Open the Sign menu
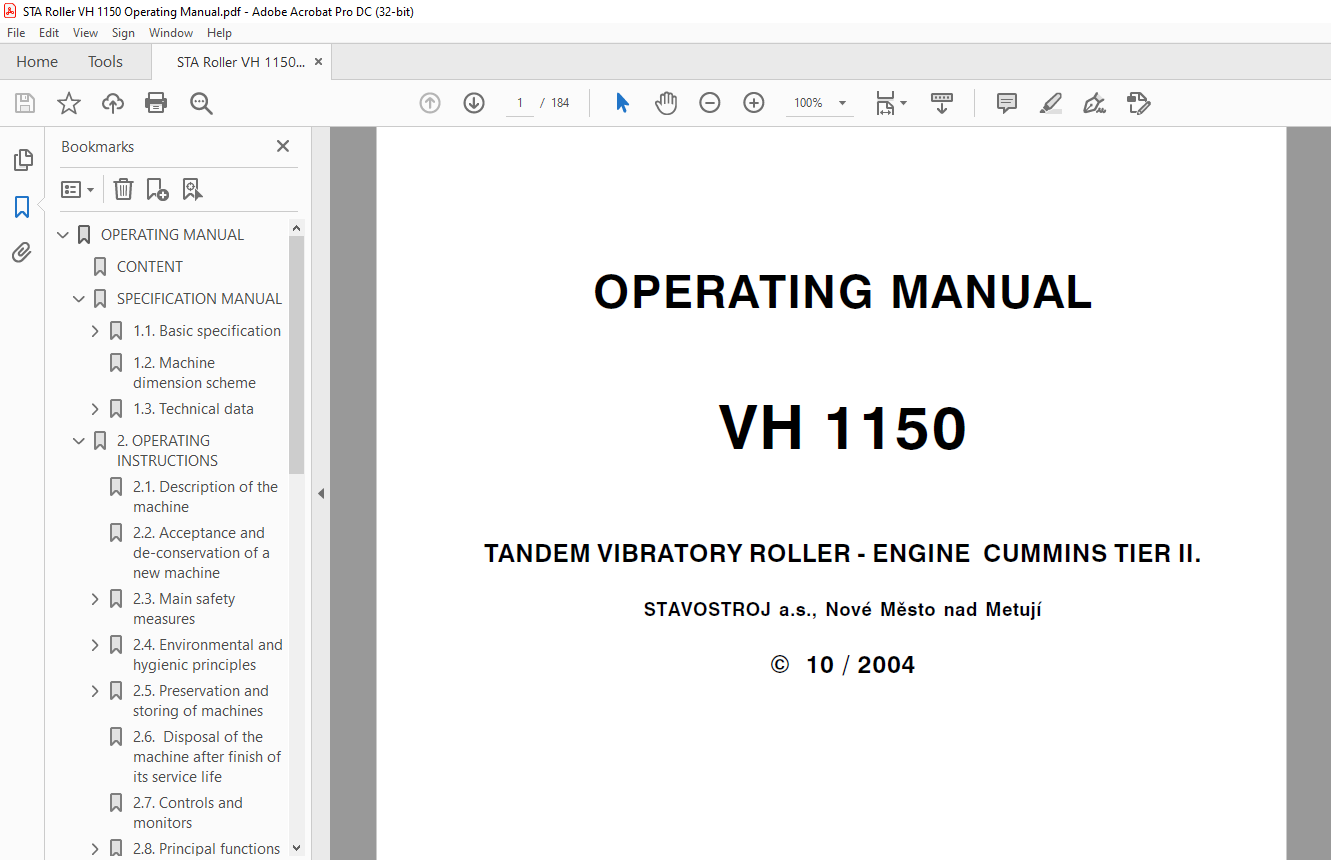The width and height of the screenshot is (1331, 860). (x=123, y=33)
